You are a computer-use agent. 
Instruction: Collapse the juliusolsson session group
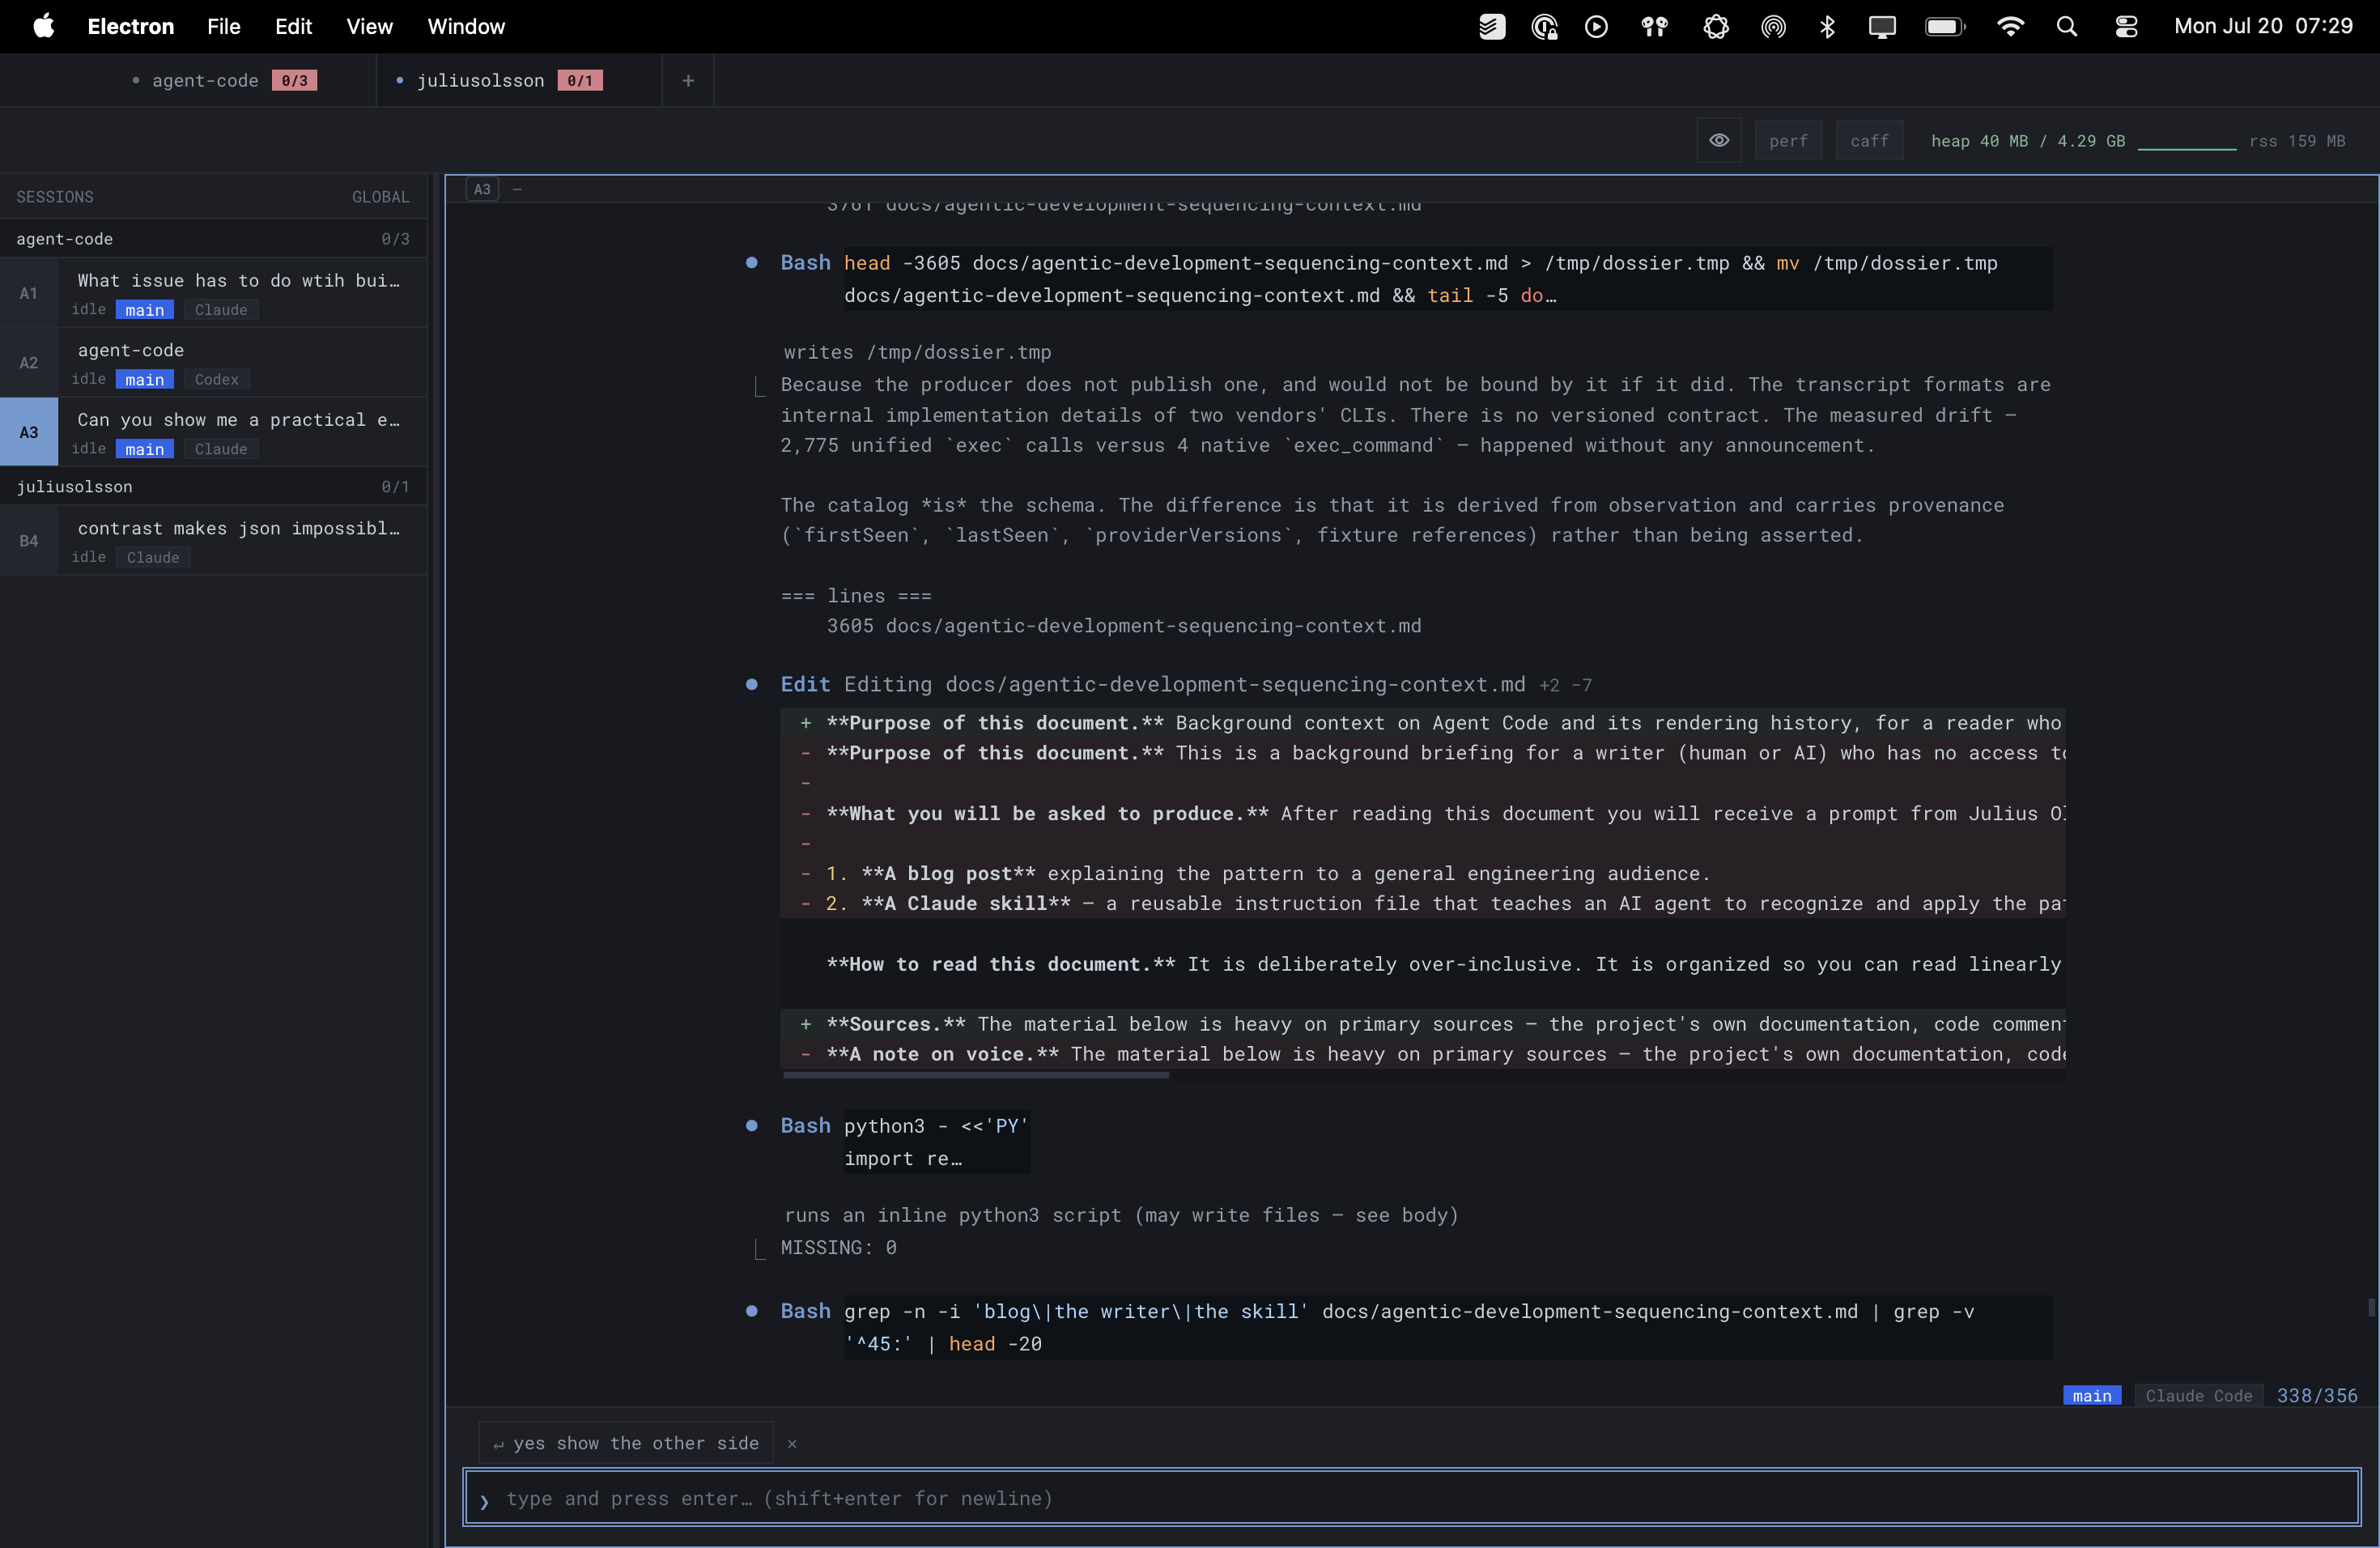point(214,487)
